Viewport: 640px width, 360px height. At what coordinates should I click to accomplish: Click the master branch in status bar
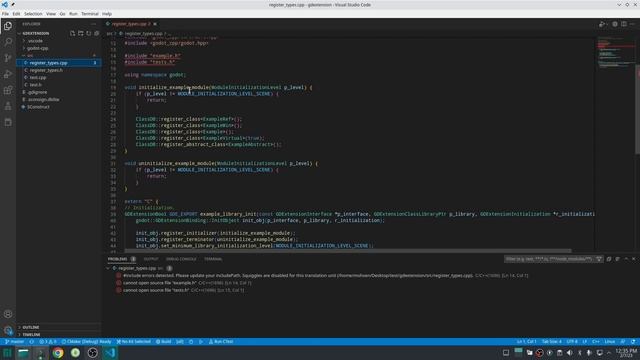[15, 341]
